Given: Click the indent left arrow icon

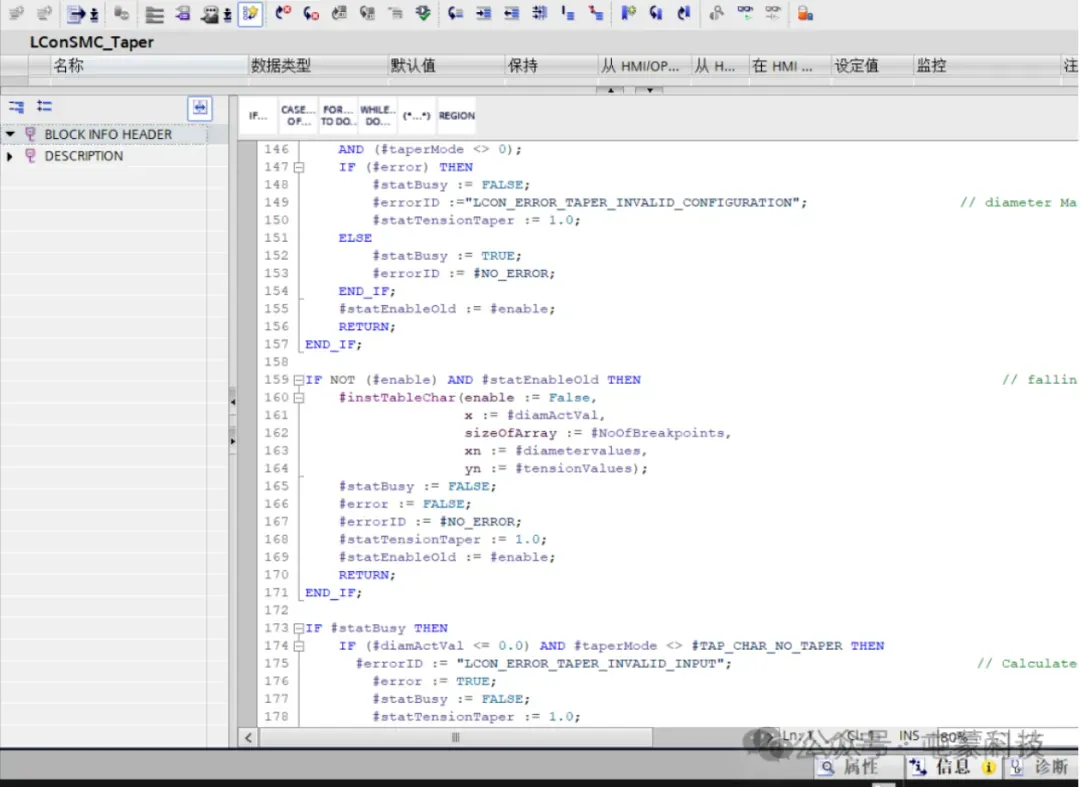Looking at the screenshot, I should 511,13.
